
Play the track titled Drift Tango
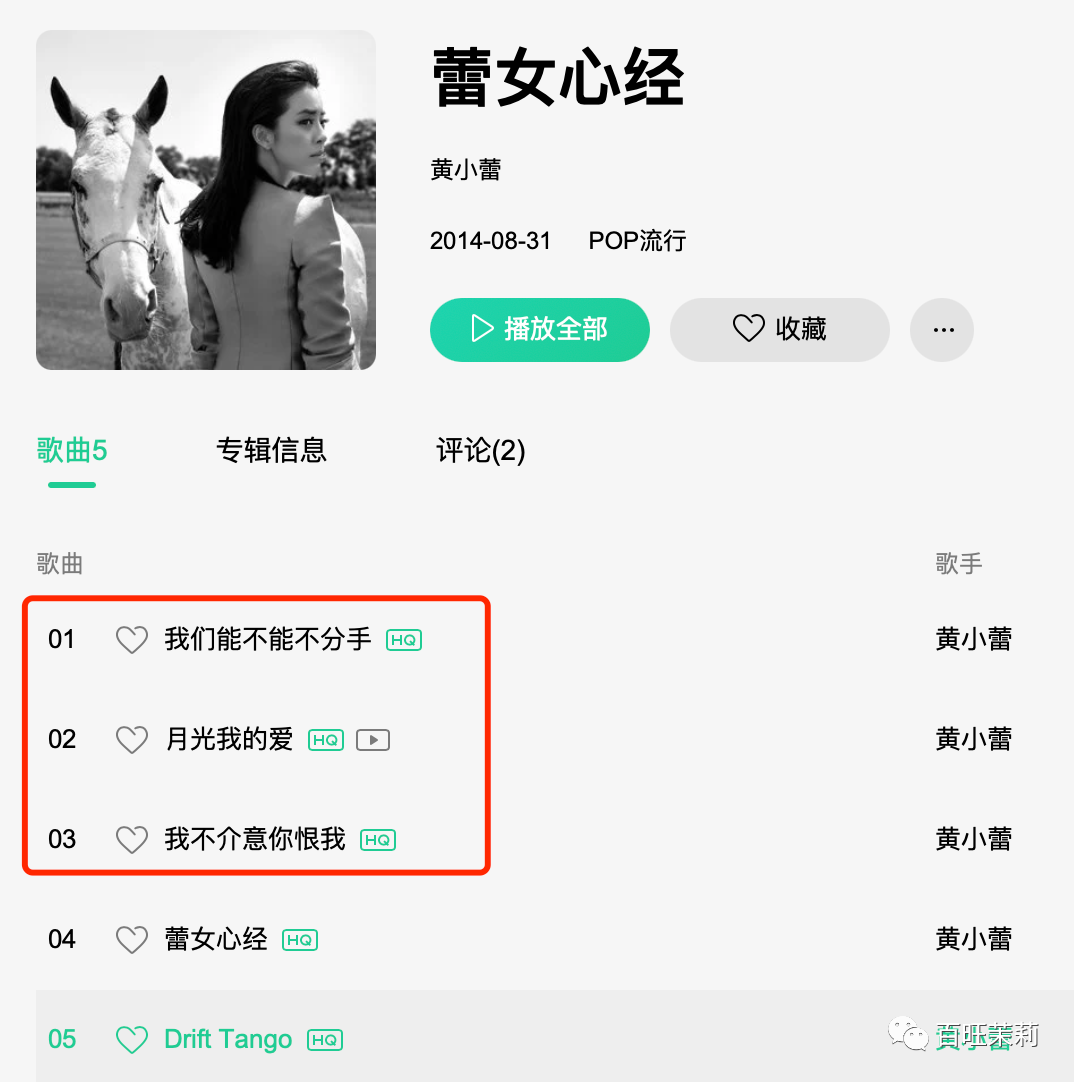click(x=228, y=1039)
